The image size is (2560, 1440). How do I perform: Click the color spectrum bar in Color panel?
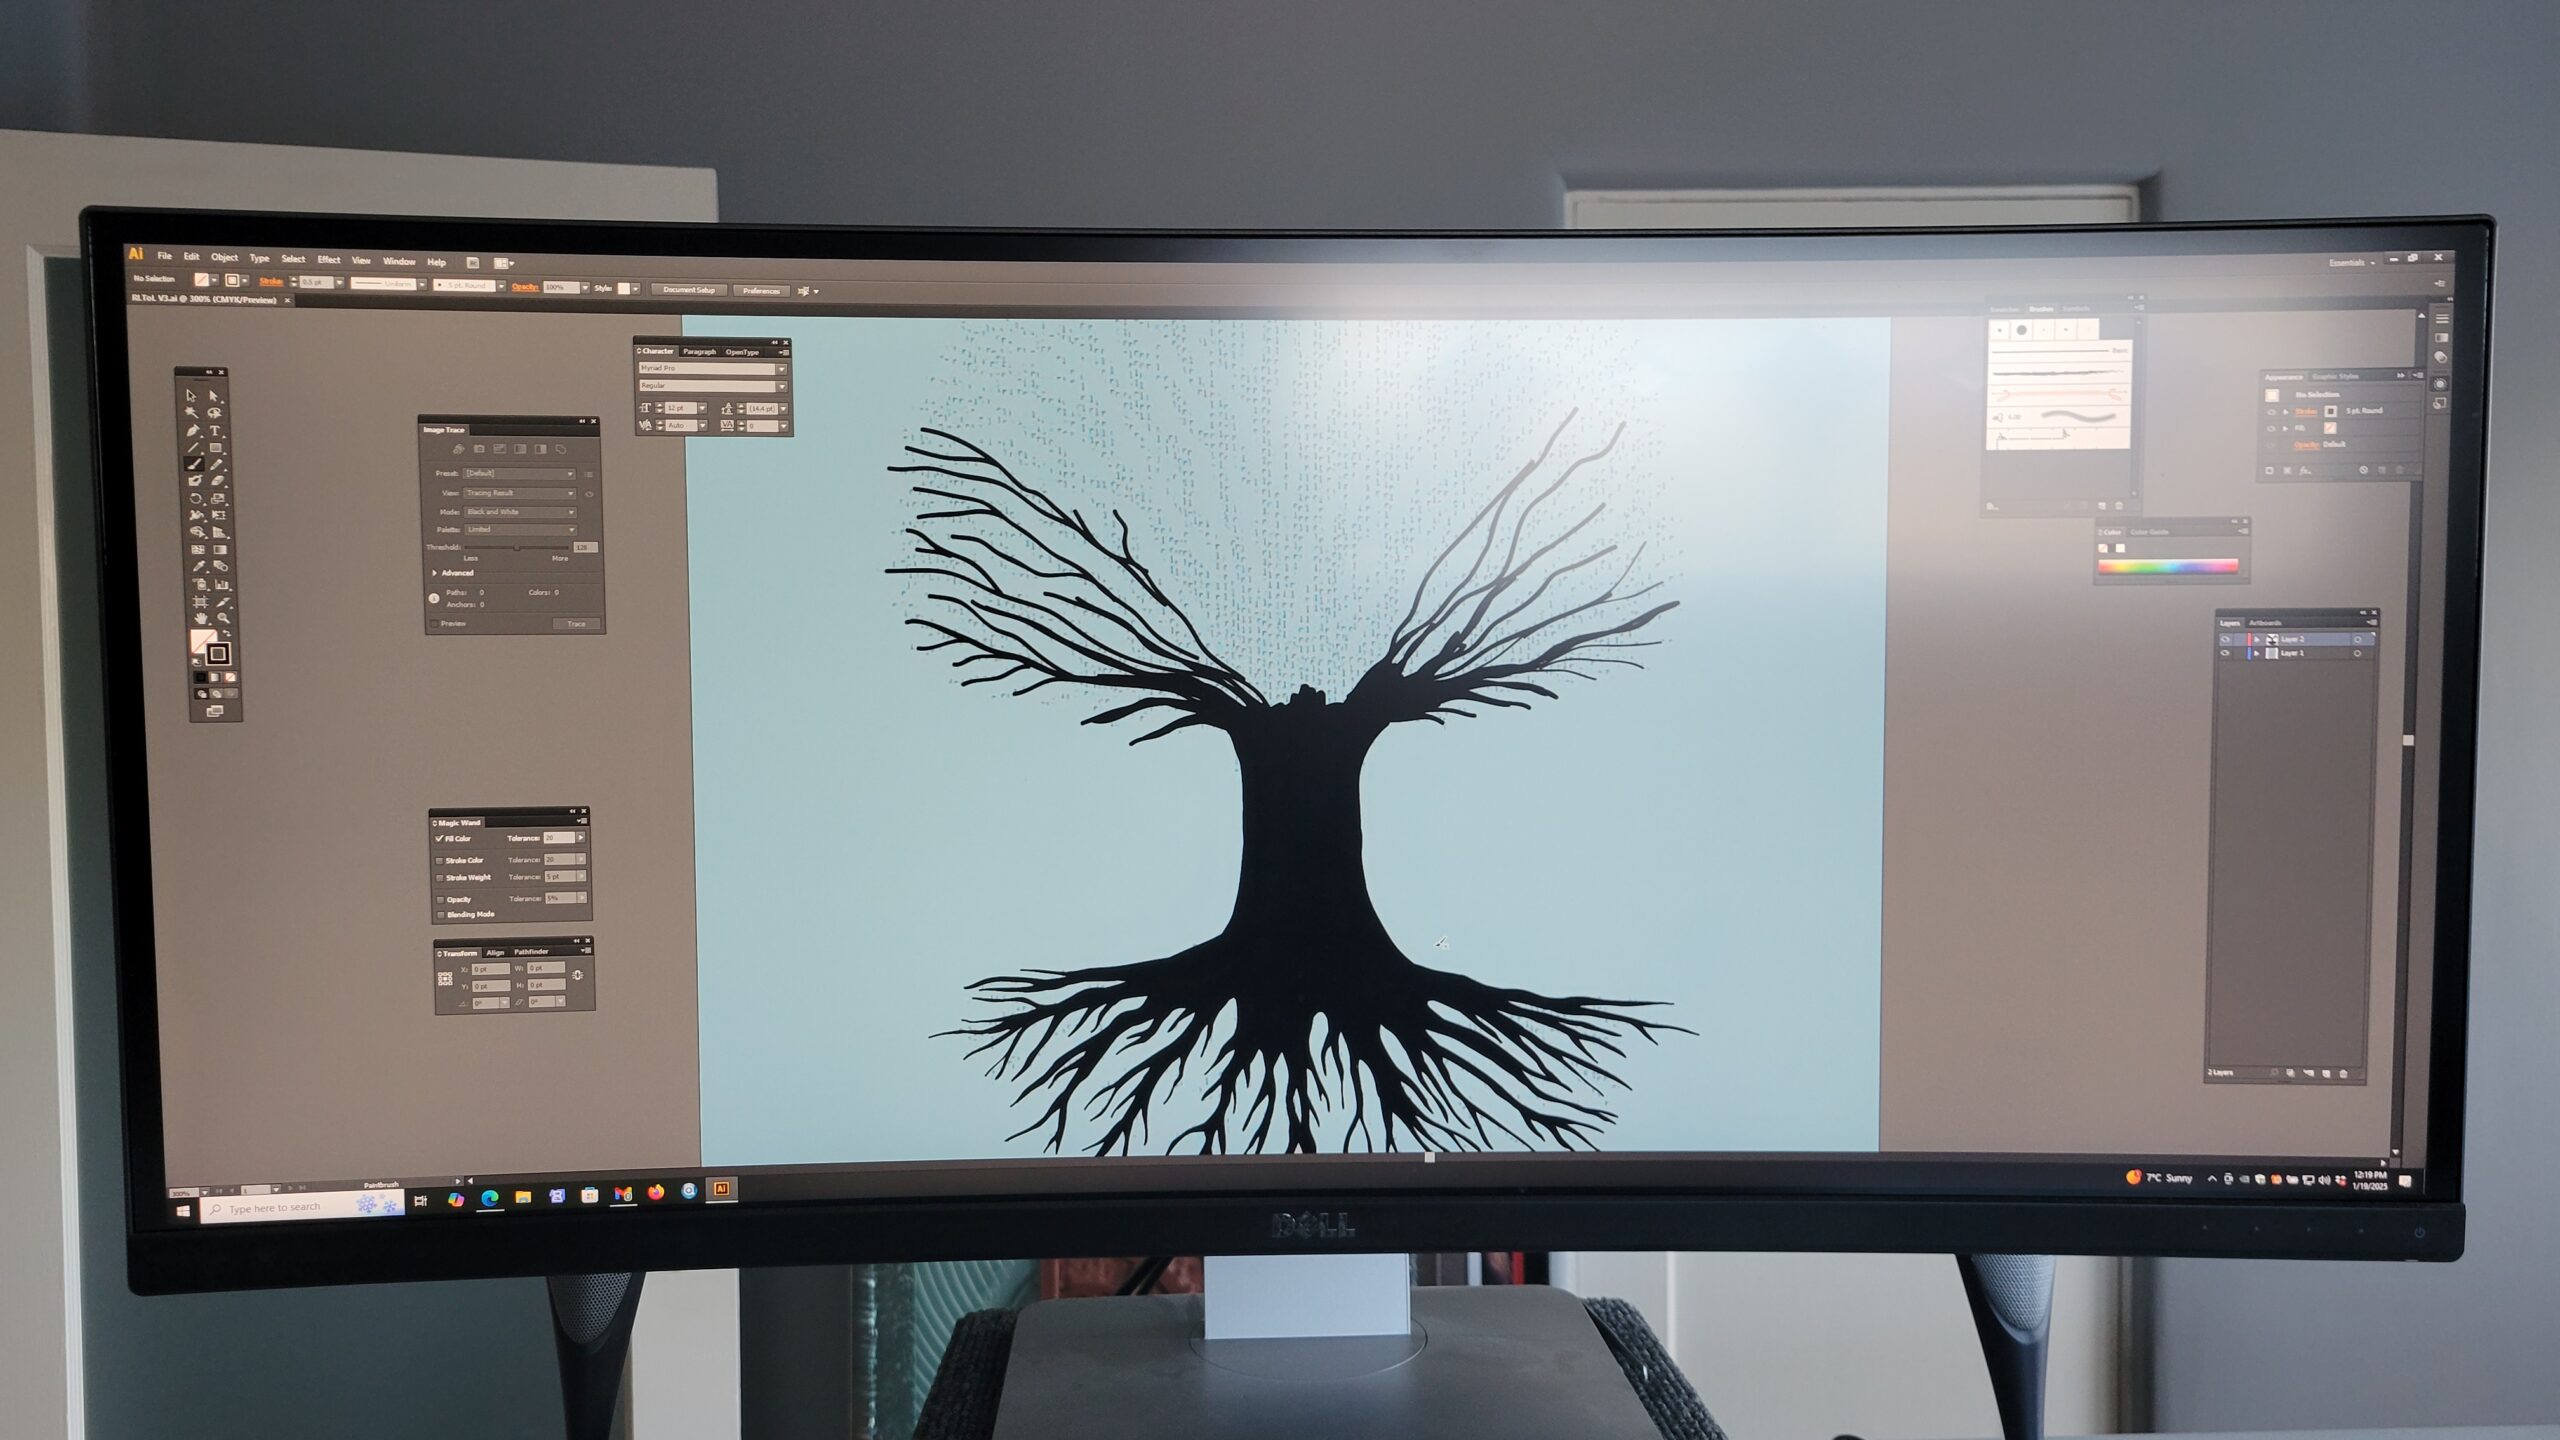[x=2167, y=567]
